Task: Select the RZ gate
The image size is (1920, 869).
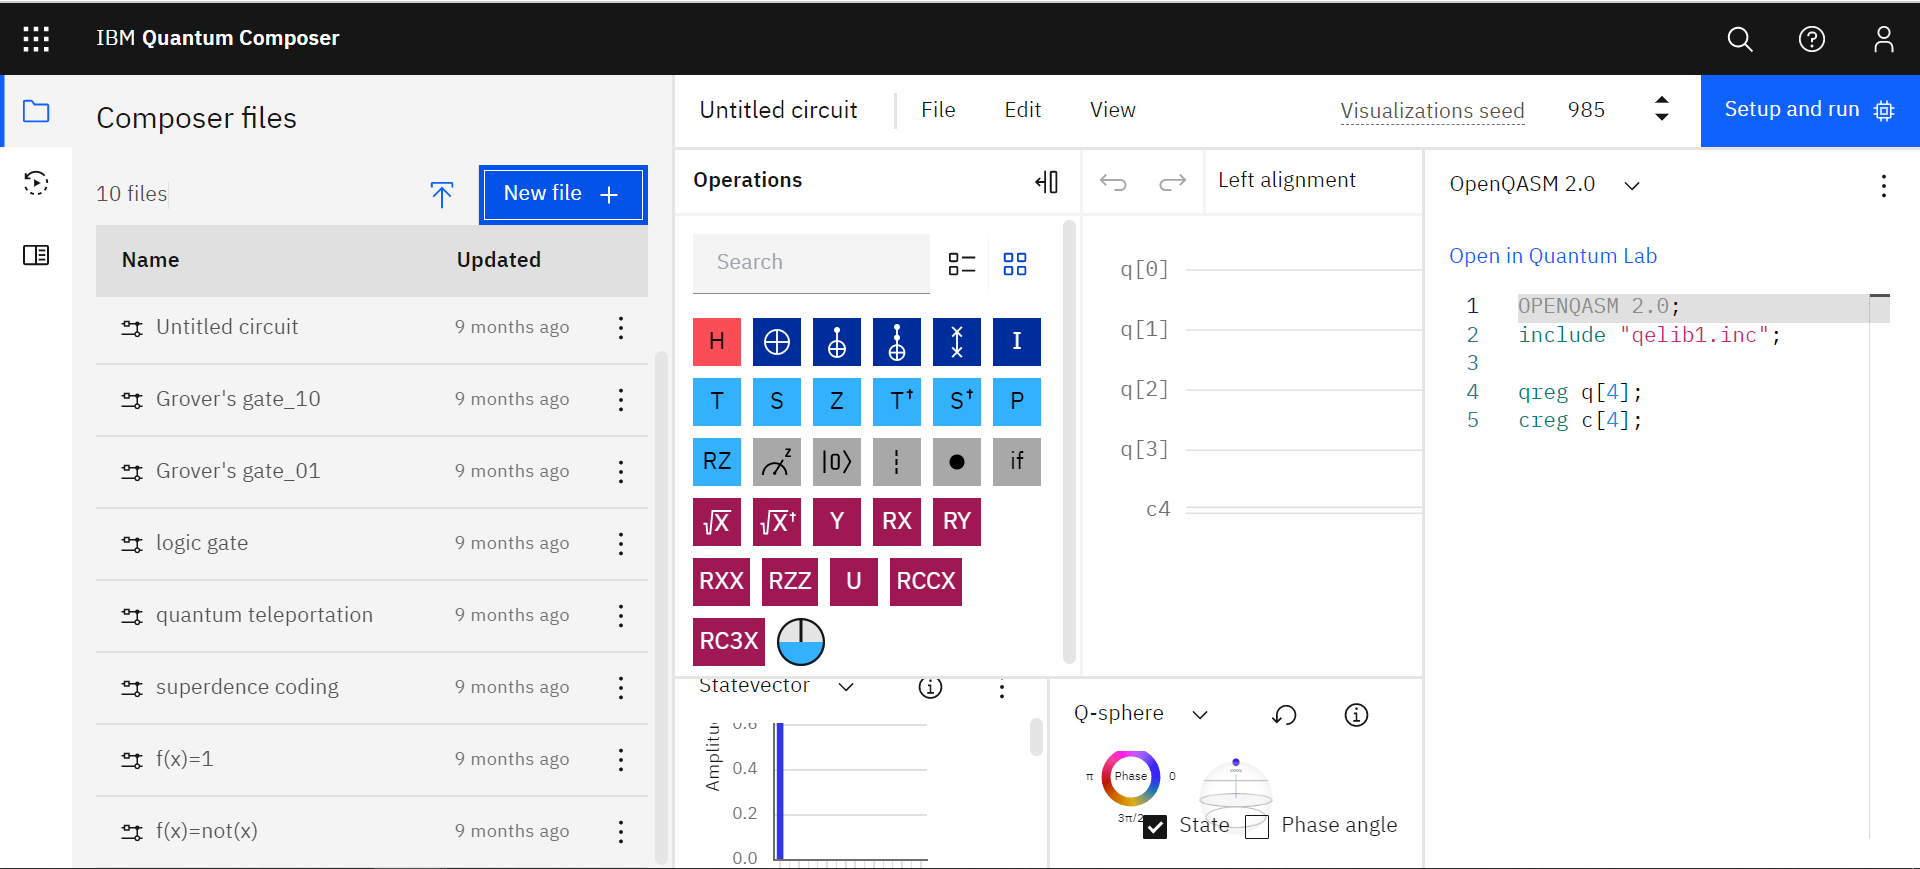Action: (717, 462)
